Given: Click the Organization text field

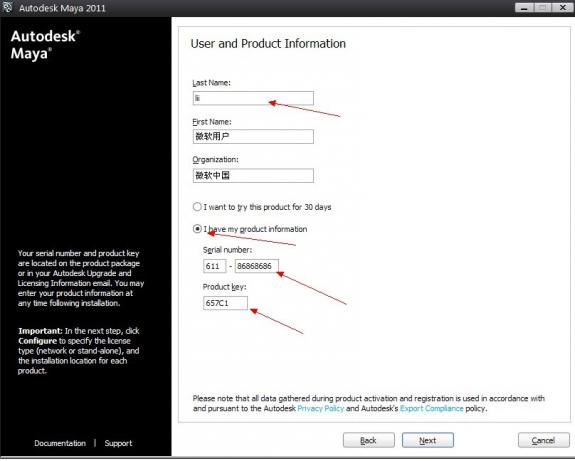Looking at the screenshot, I should pos(253,175).
